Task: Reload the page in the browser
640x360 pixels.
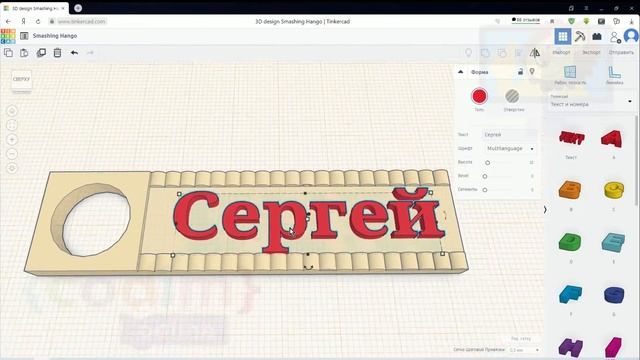Action: tap(38, 22)
